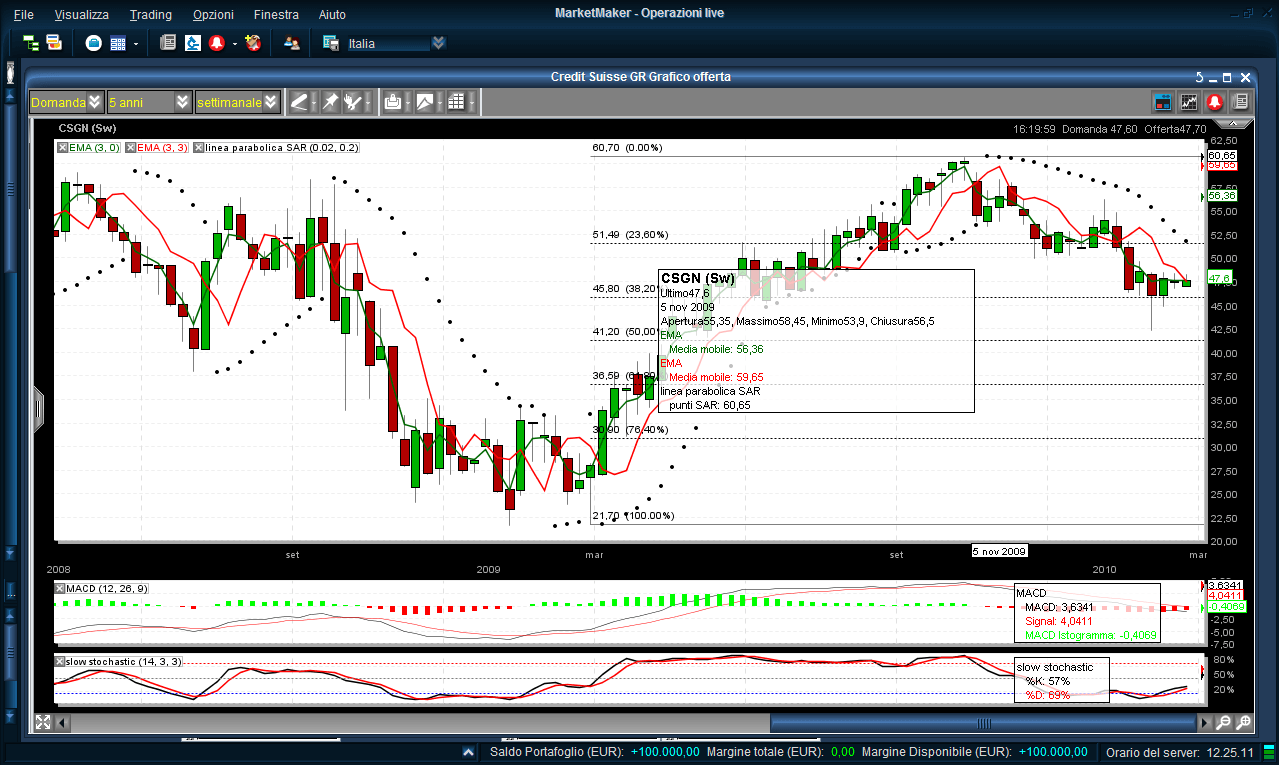Screen dimensions: 1279x765
Task: Open the news newspaper icon in the main toolbar
Action: pos(168,43)
